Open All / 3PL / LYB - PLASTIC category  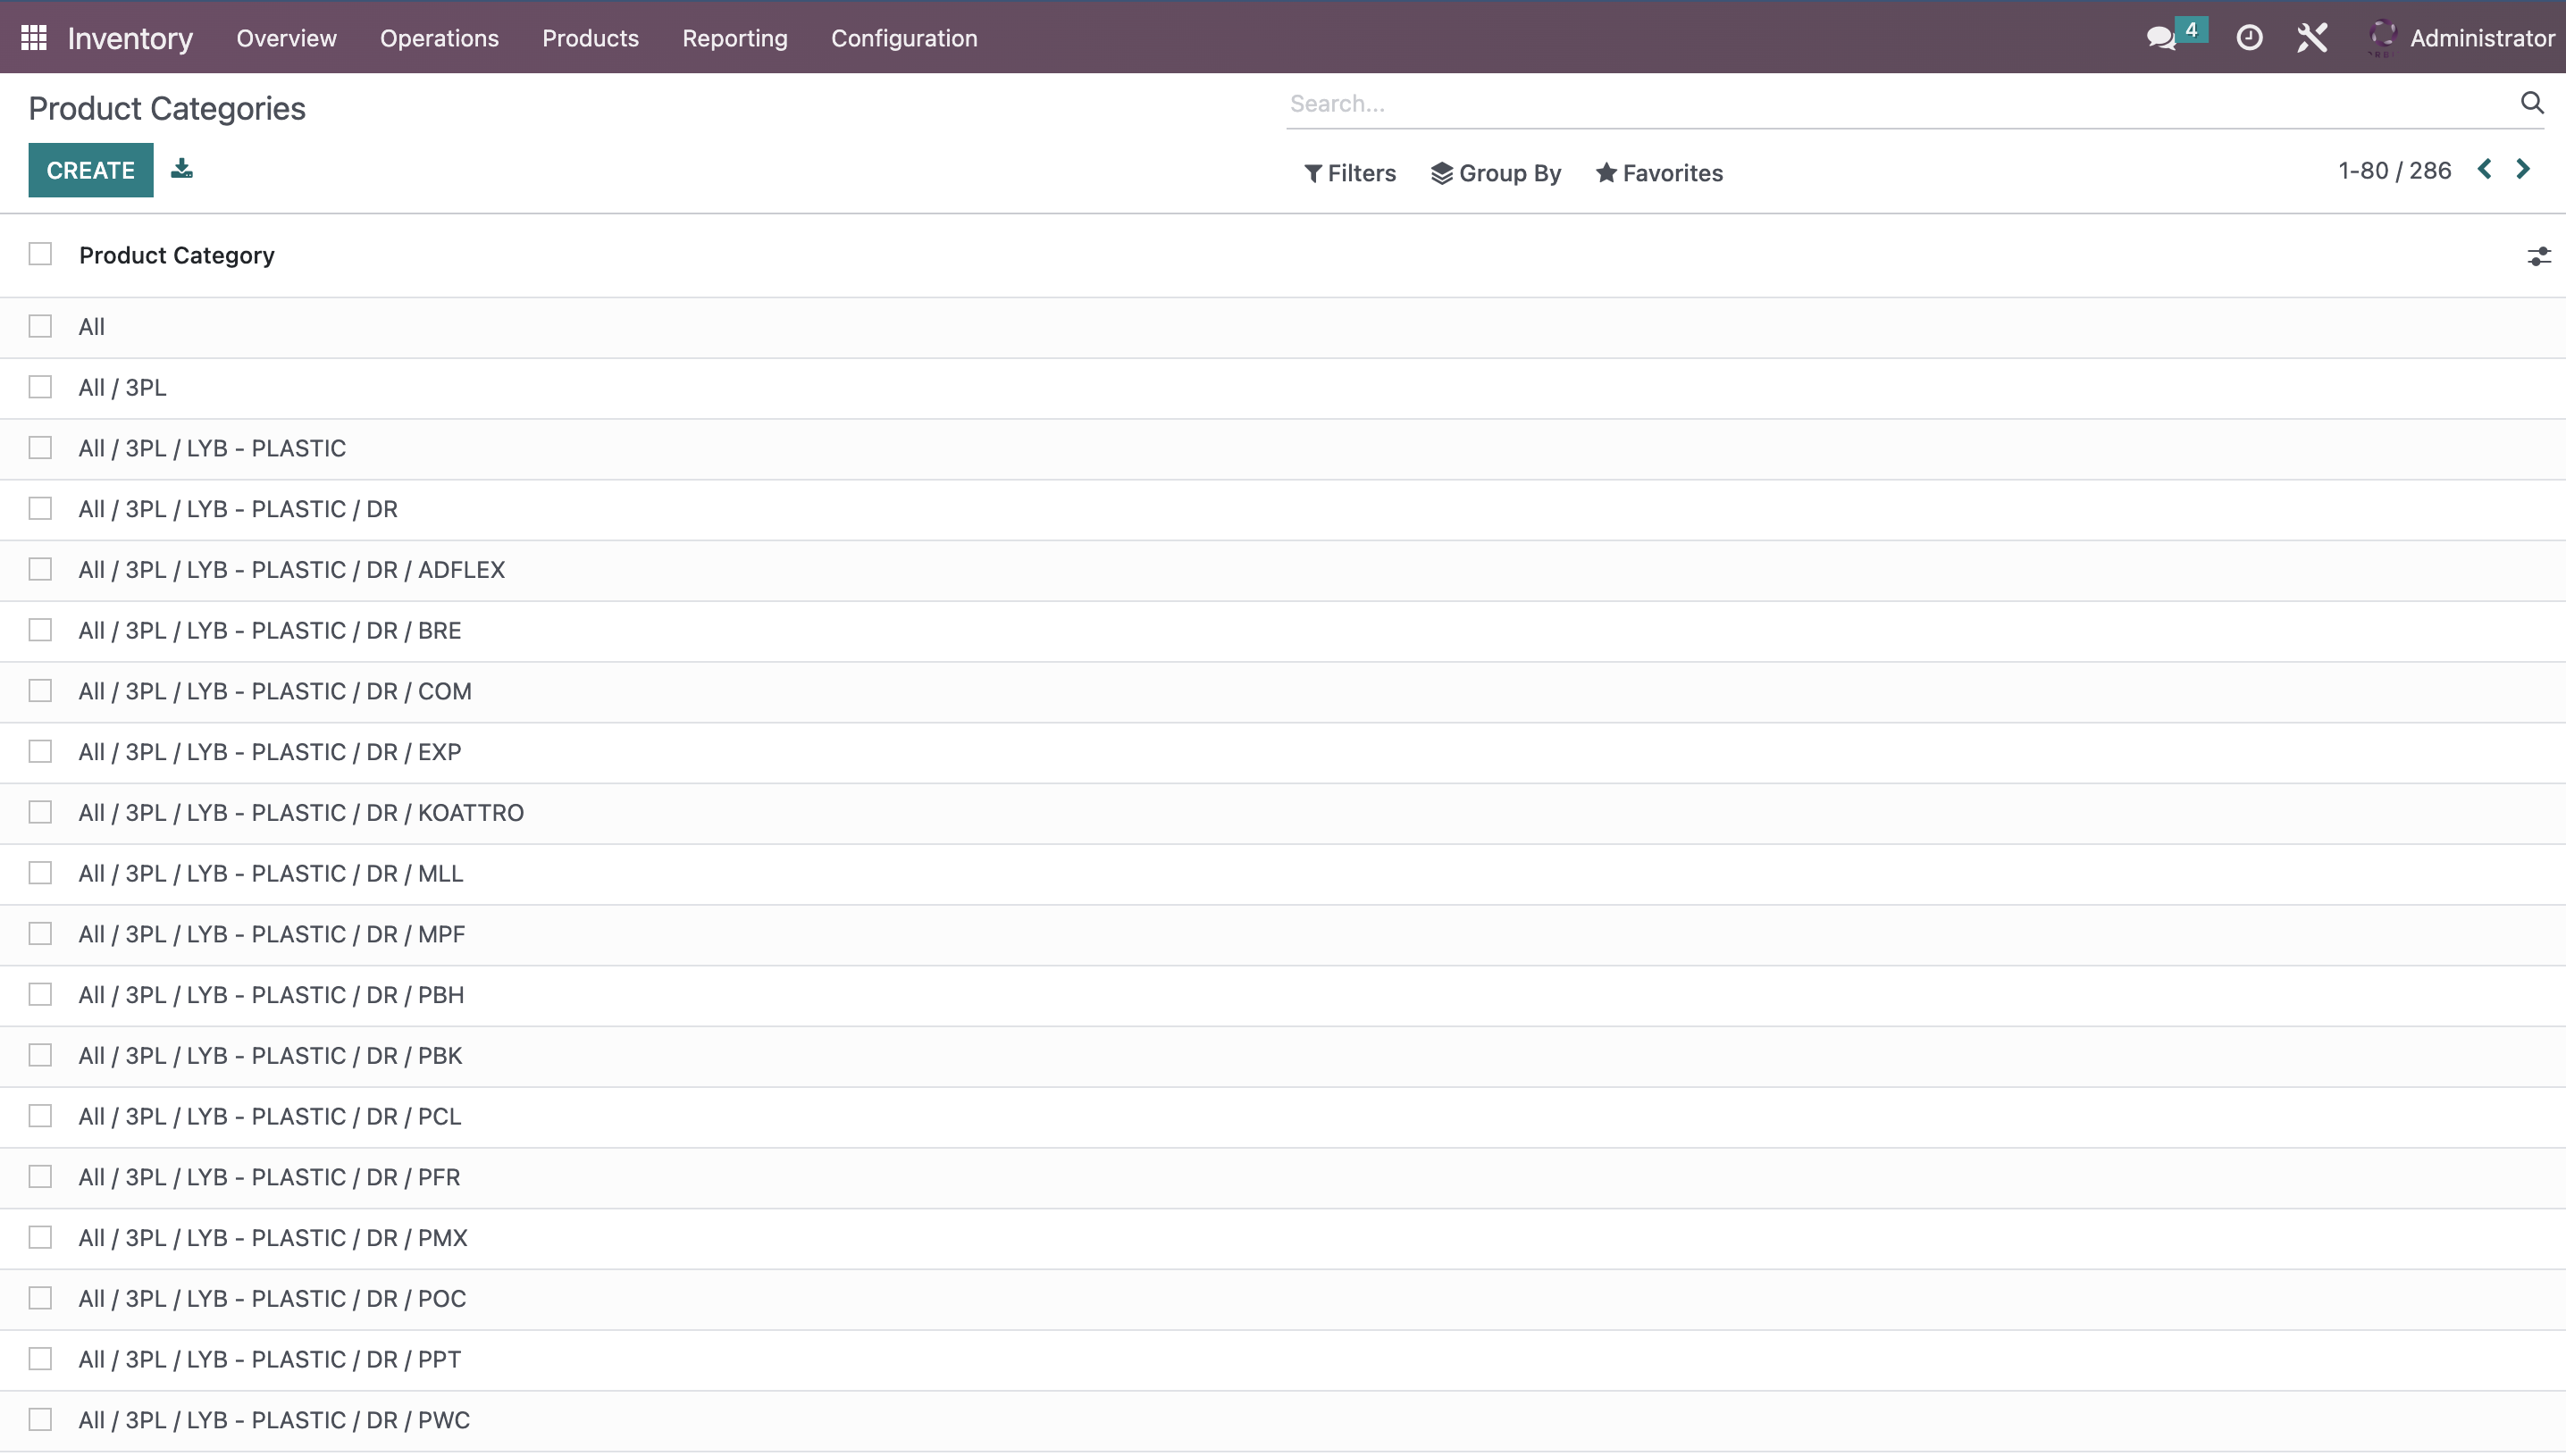tap(213, 448)
